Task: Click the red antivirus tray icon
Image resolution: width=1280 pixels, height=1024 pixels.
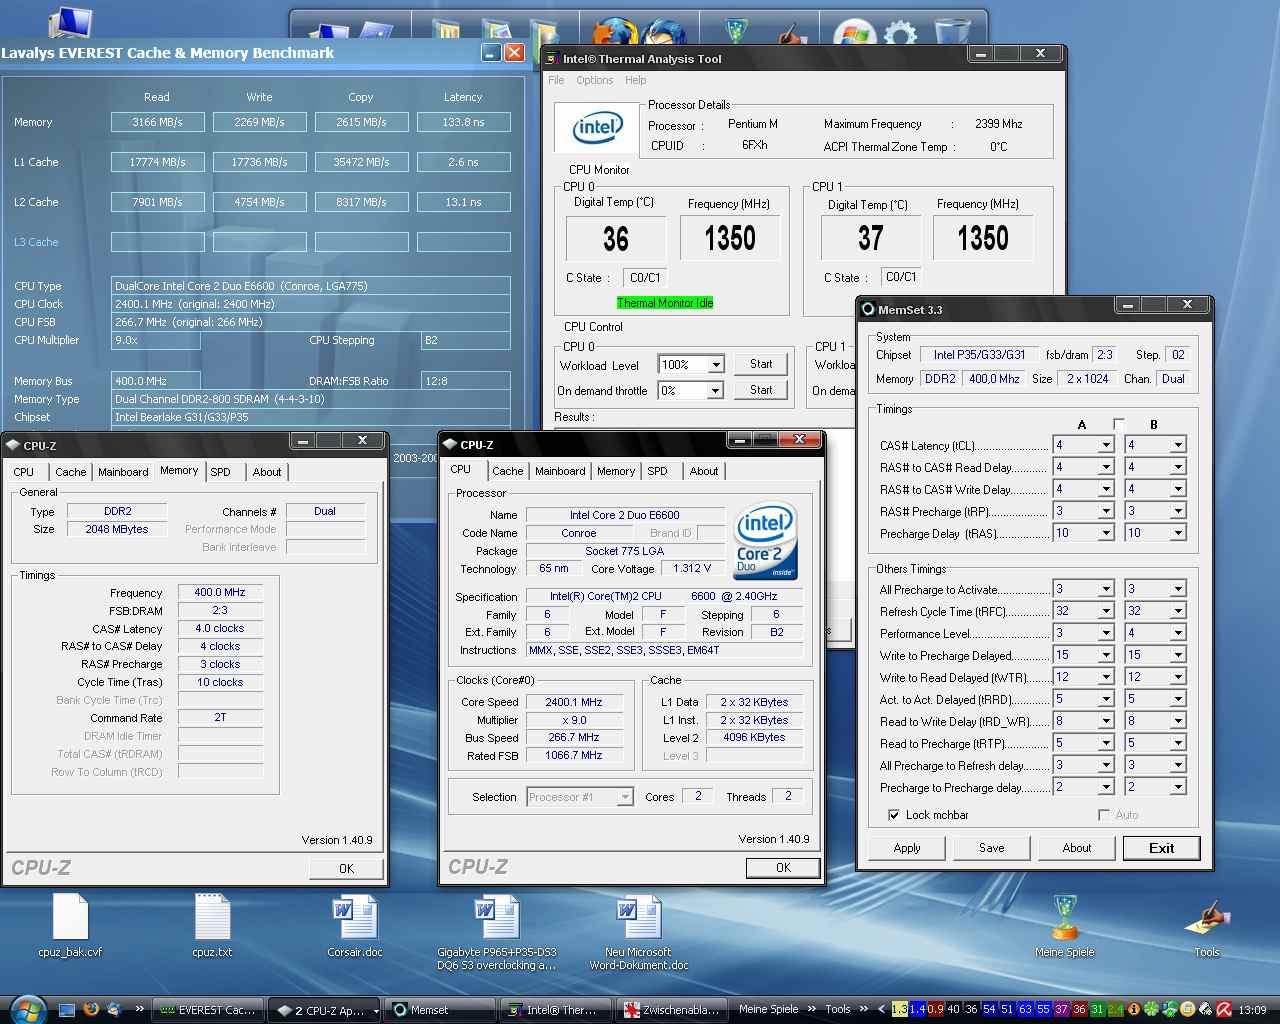Action: pos(1224,1010)
